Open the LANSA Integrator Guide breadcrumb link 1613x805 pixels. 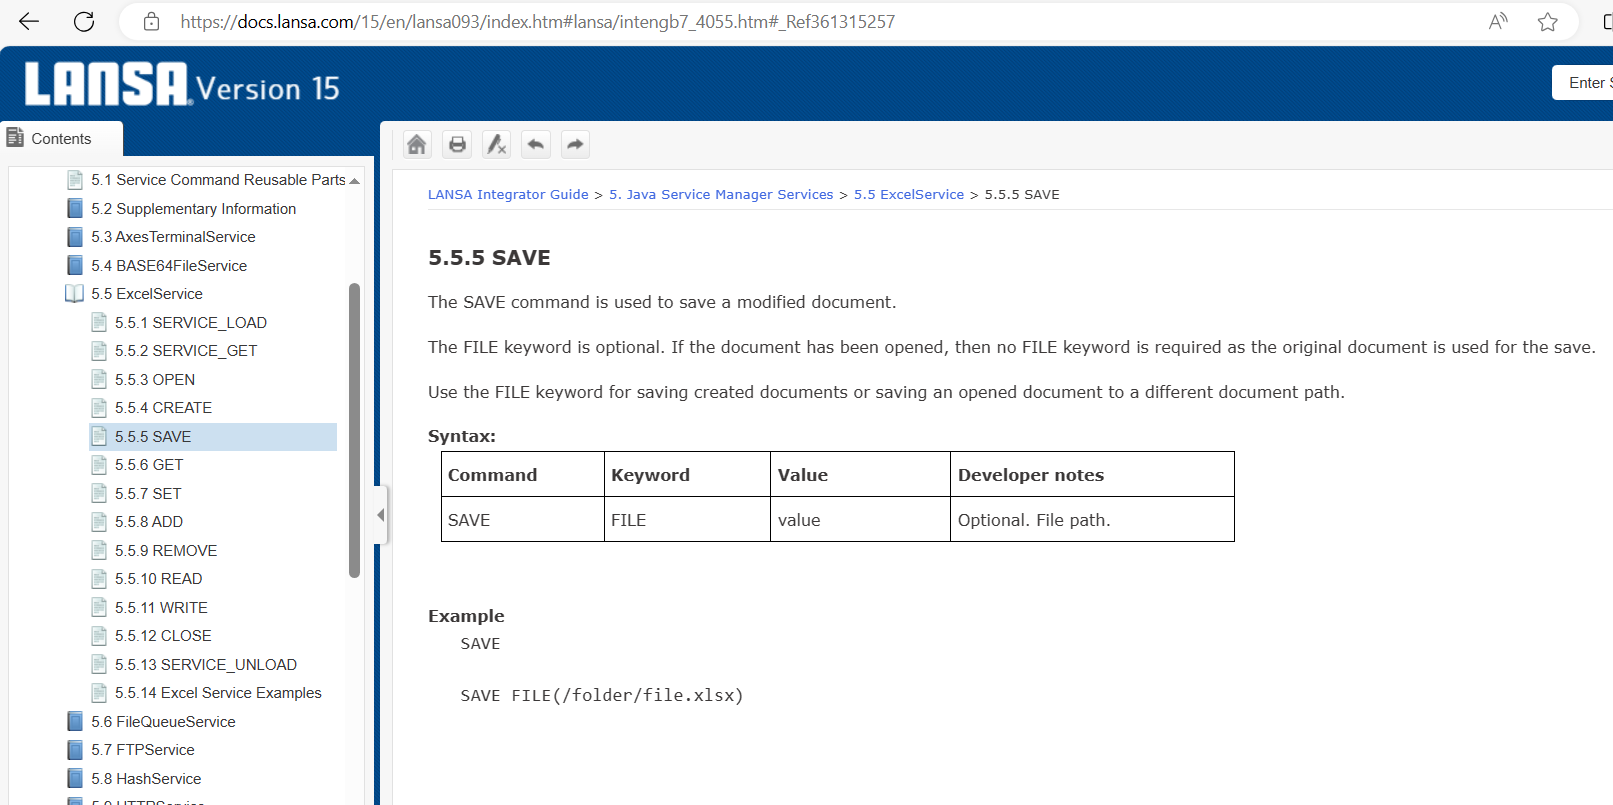pos(508,195)
